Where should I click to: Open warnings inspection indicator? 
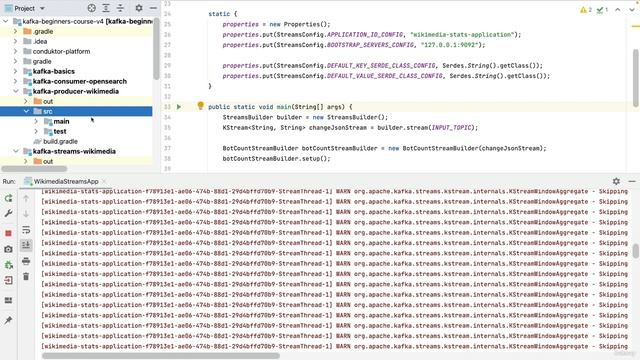pos(586,10)
